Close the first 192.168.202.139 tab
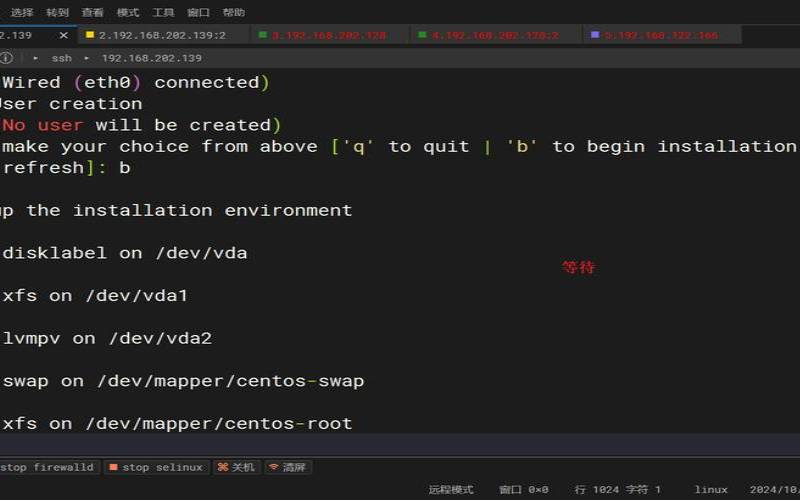The width and height of the screenshot is (800, 500). point(63,35)
